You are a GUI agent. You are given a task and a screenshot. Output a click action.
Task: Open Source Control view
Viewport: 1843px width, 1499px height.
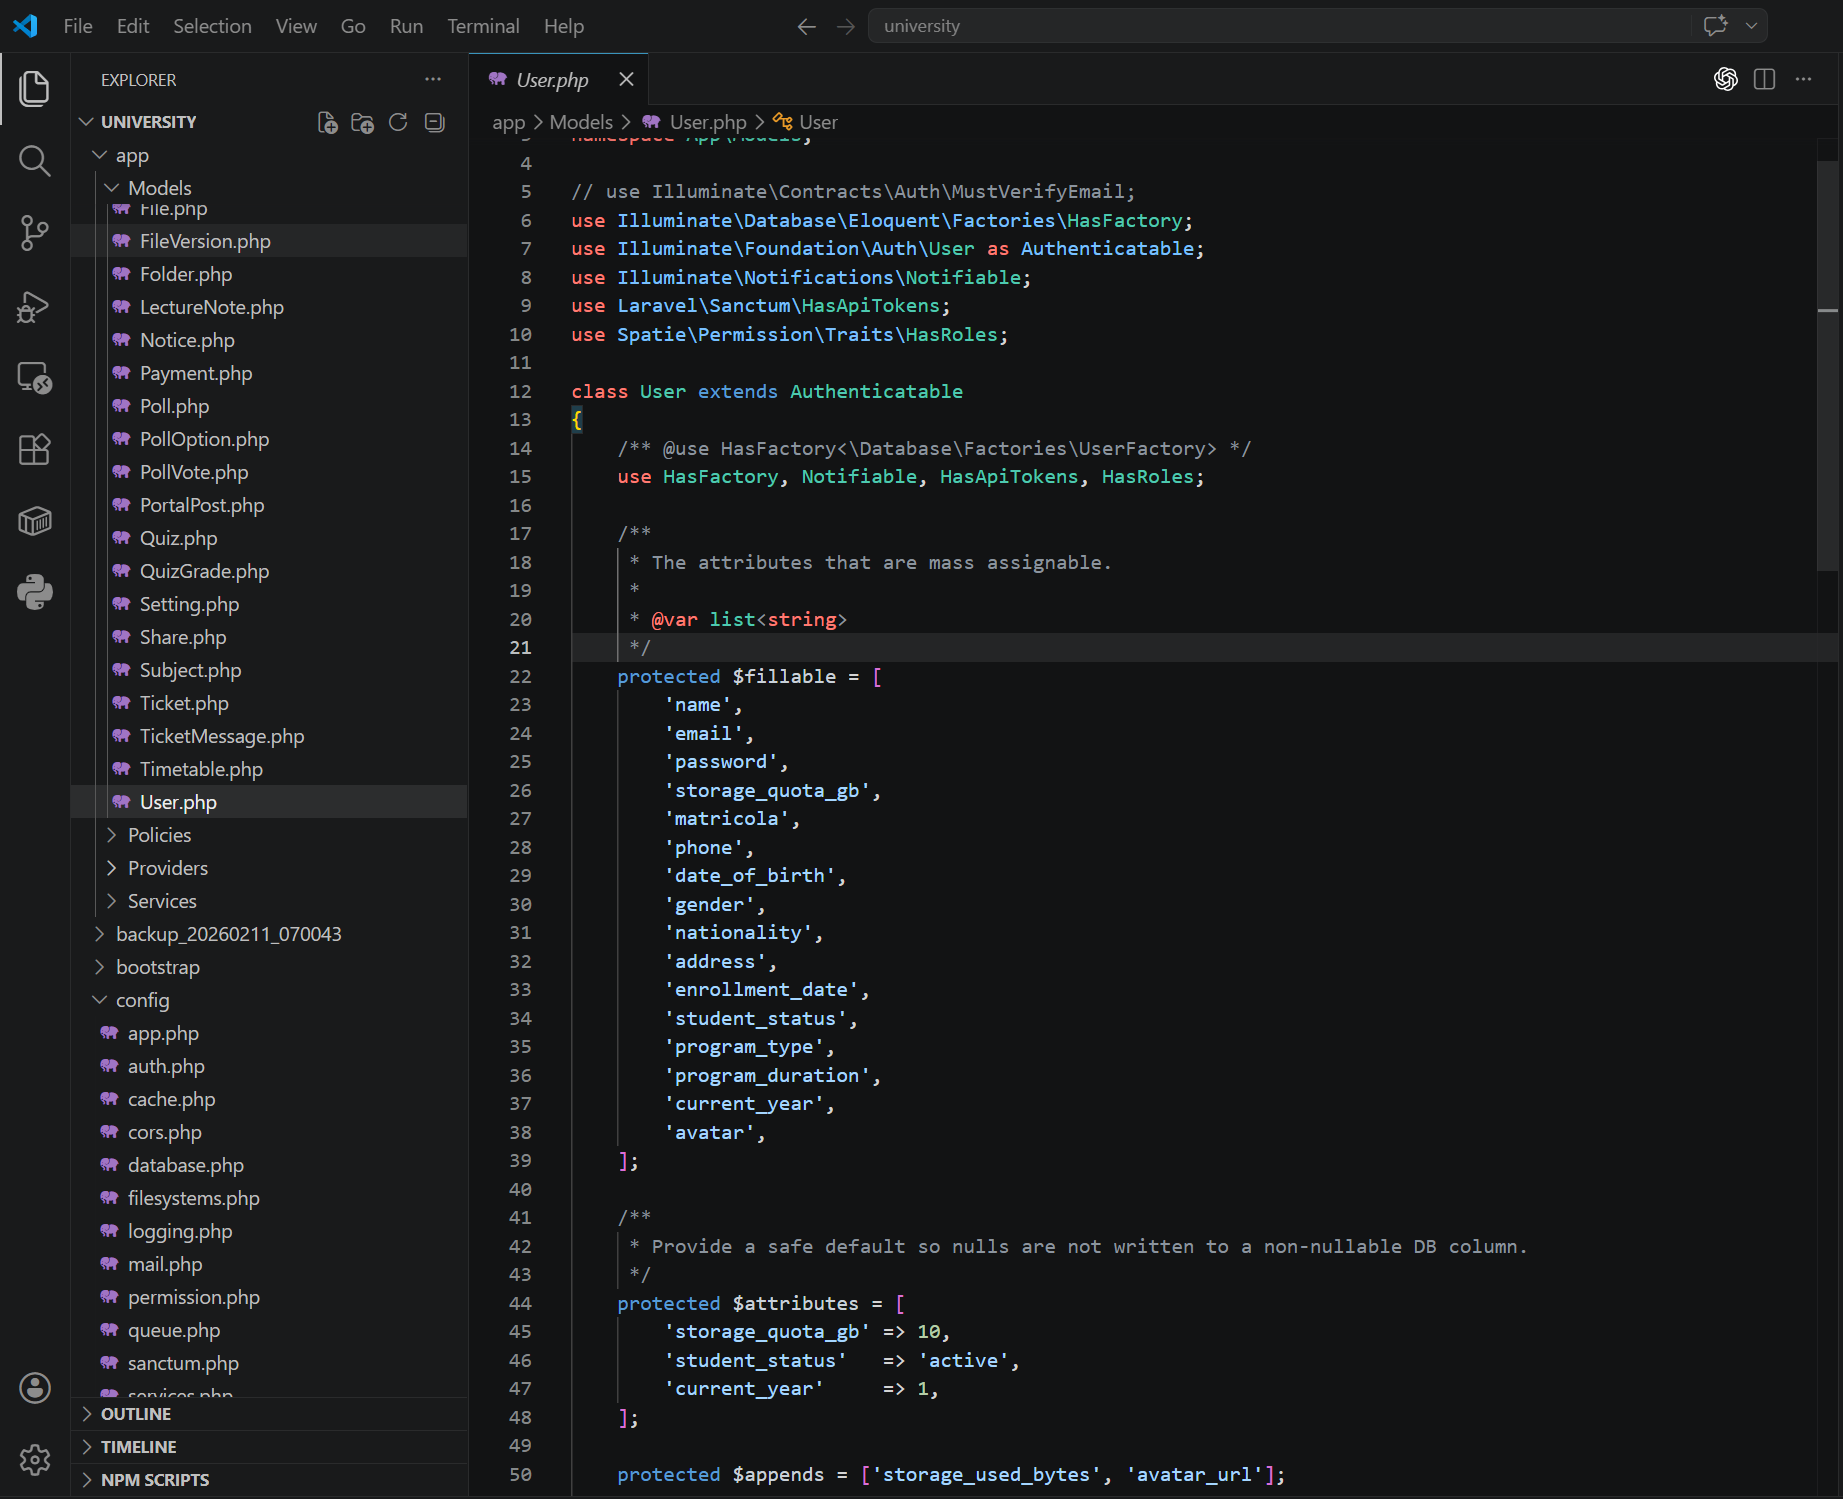coord(35,233)
